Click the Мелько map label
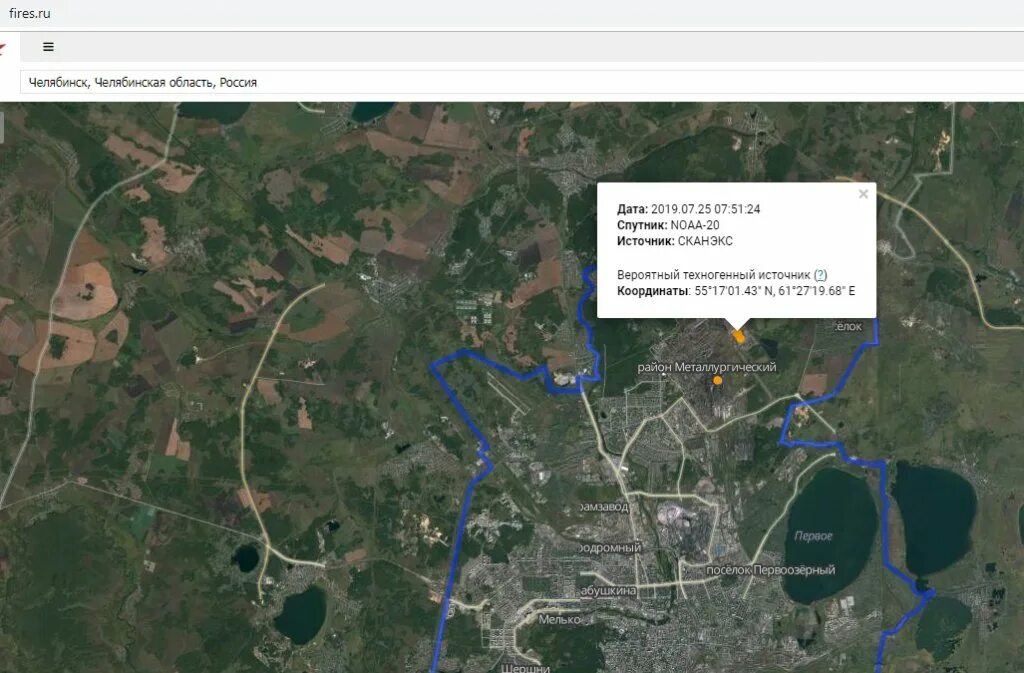This screenshot has width=1024, height=673. [x=559, y=619]
